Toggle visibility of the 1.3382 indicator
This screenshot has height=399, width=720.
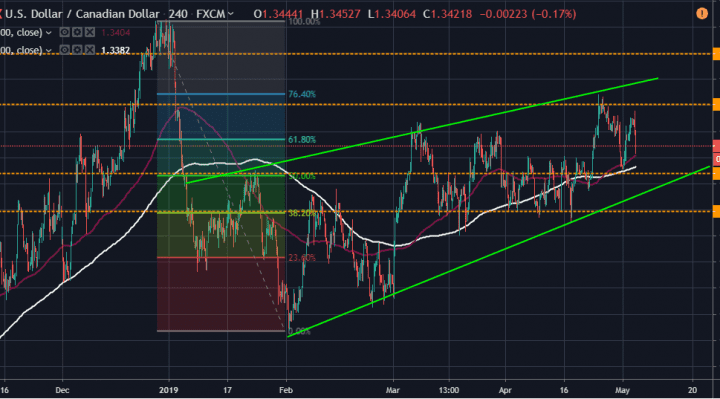[65, 50]
